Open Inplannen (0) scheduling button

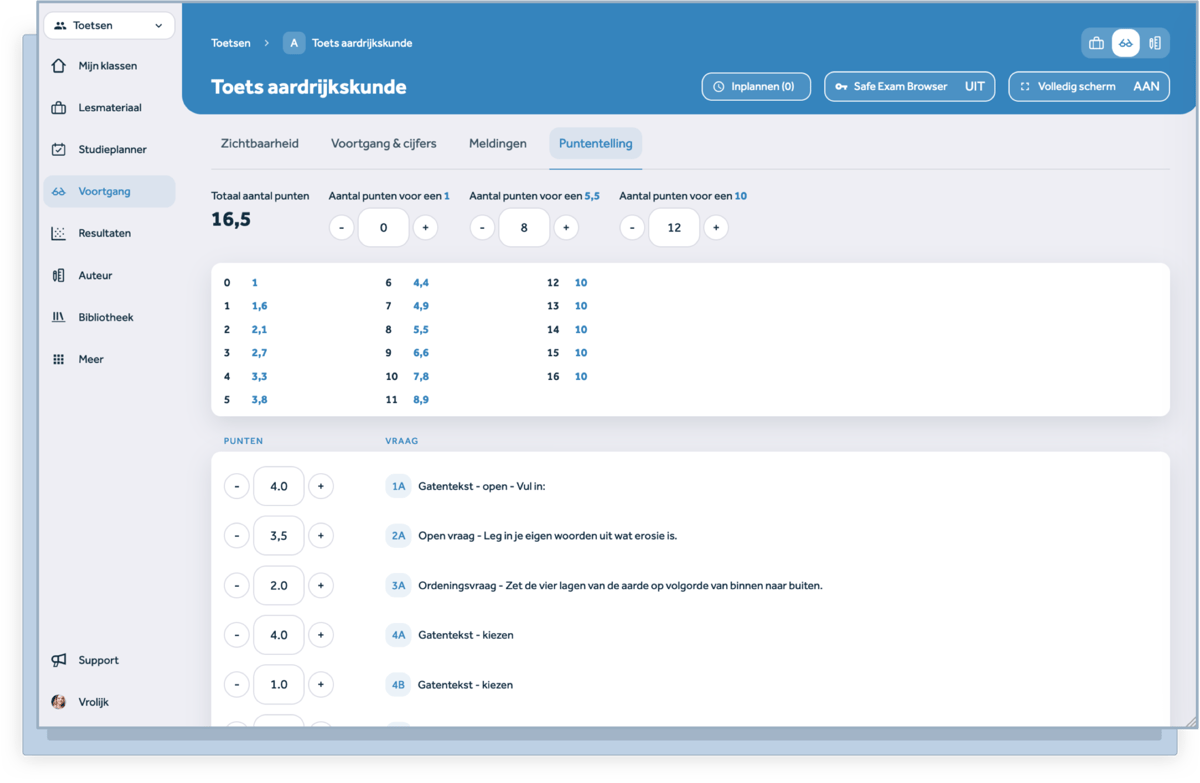click(755, 86)
